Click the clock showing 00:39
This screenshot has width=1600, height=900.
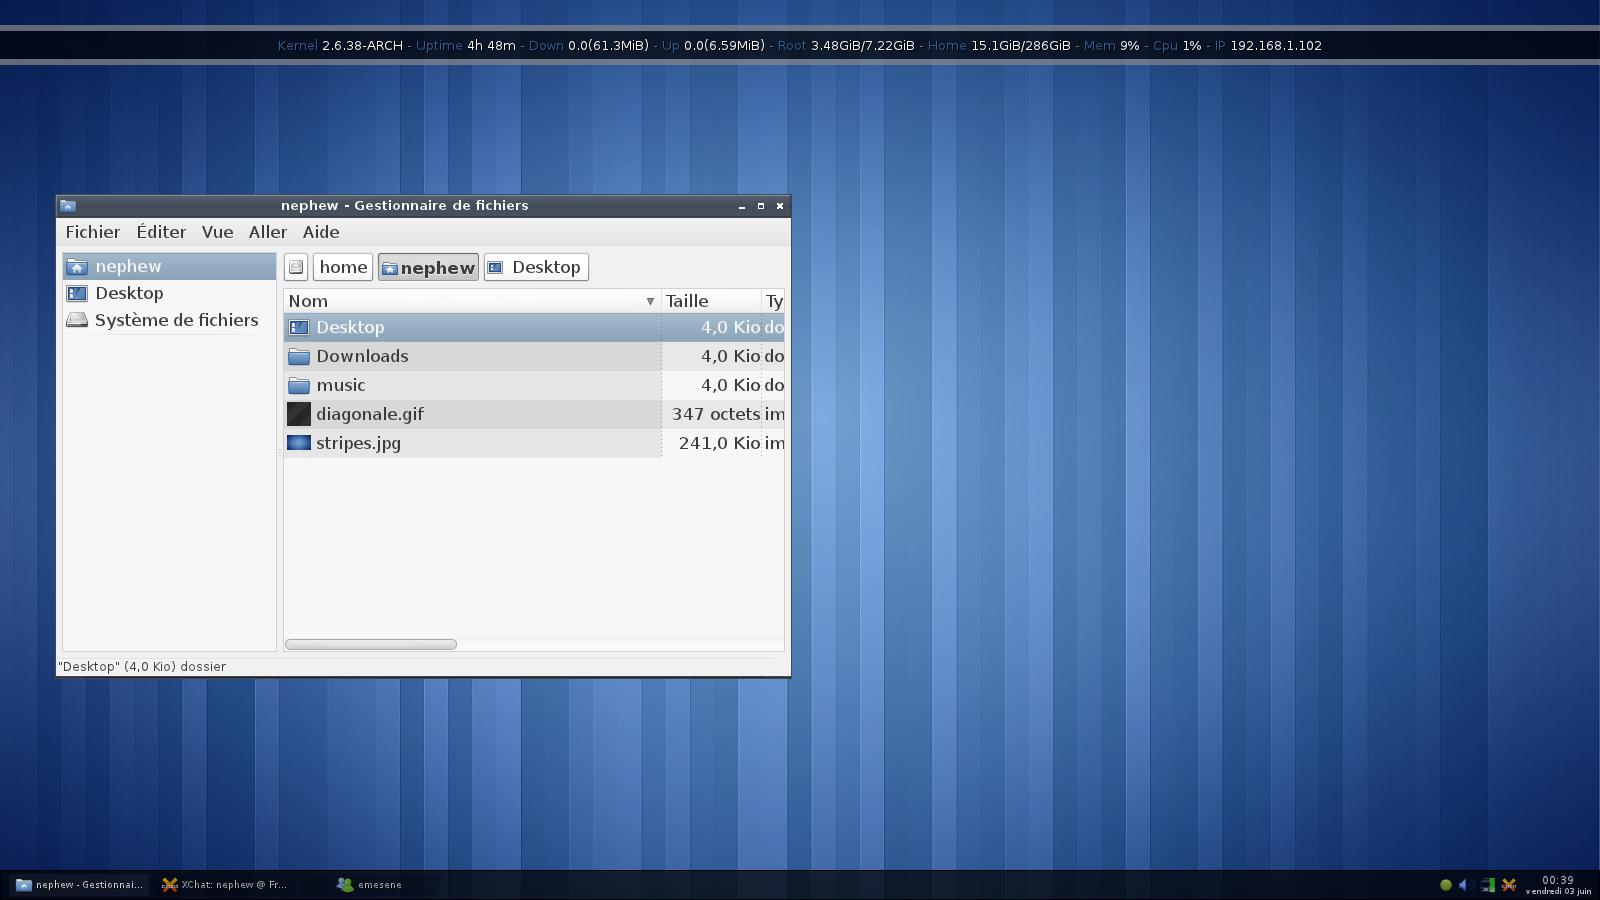(x=1558, y=881)
